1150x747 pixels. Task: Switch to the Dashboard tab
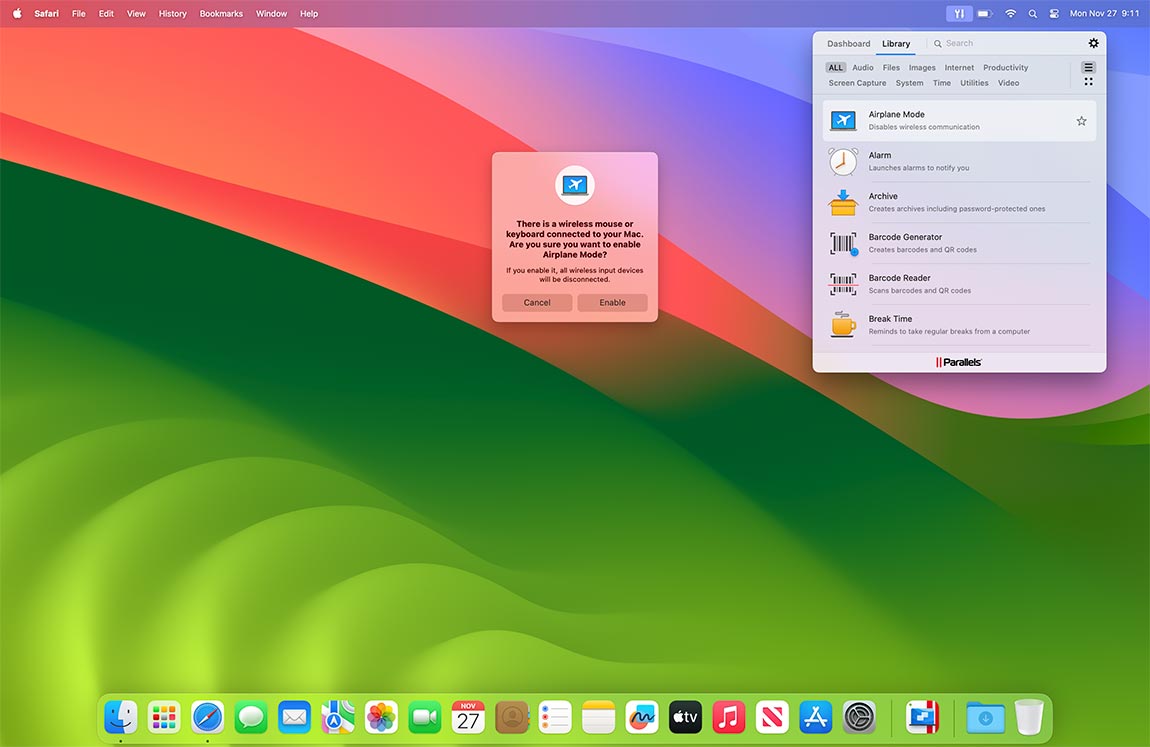848,44
